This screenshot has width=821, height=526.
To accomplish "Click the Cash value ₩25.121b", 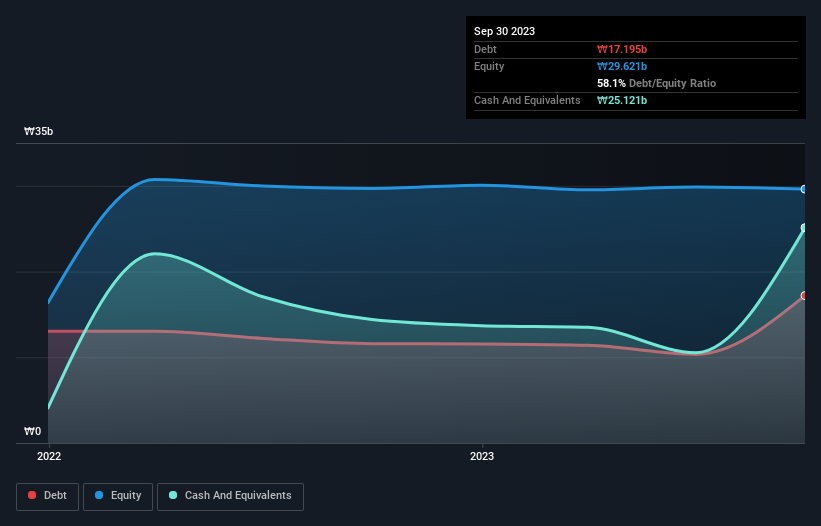I will (622, 100).
